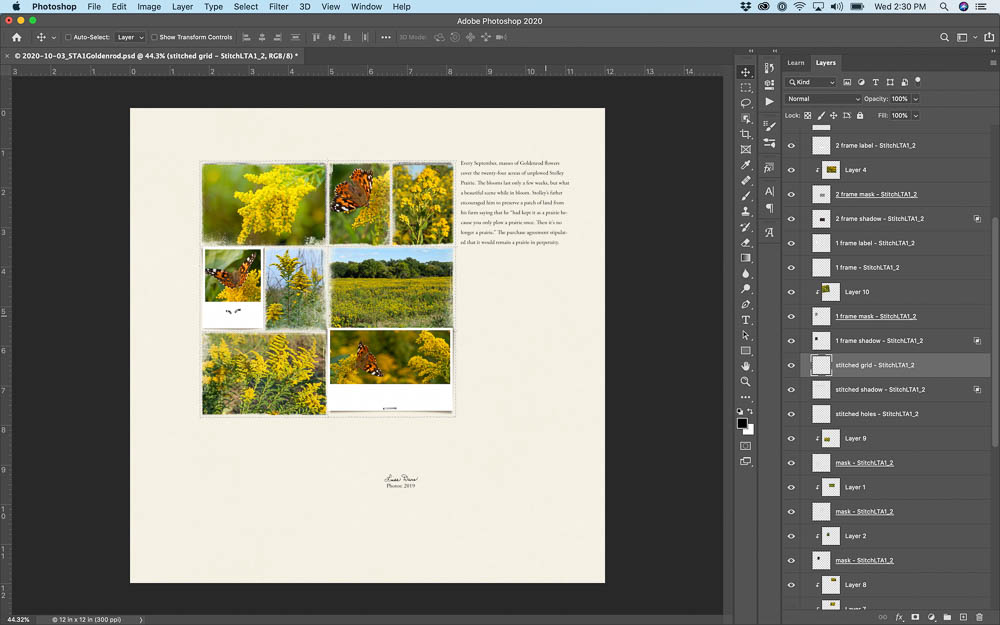Enable Show Transform Controls checkbox
This screenshot has height=625, width=1000.
coord(154,37)
